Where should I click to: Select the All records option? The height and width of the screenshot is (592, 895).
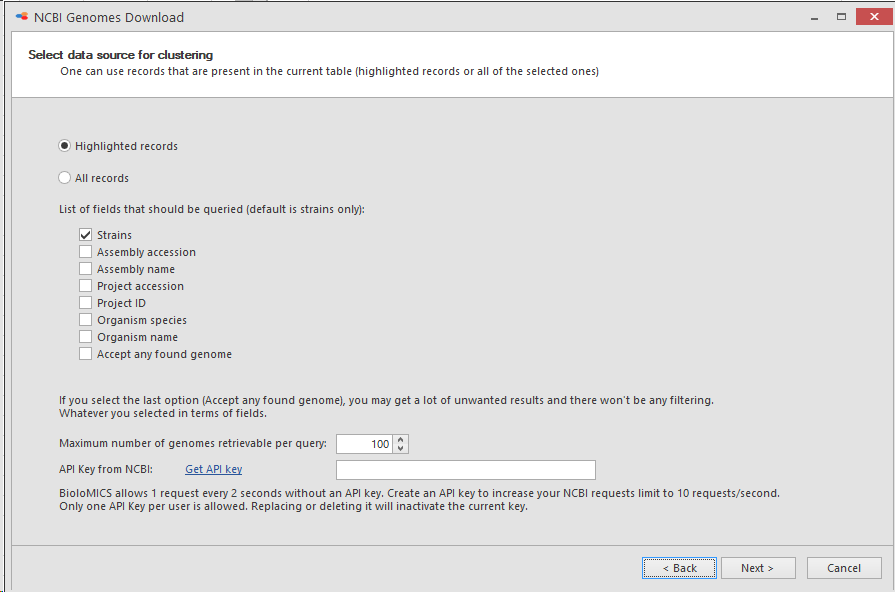tap(64, 178)
